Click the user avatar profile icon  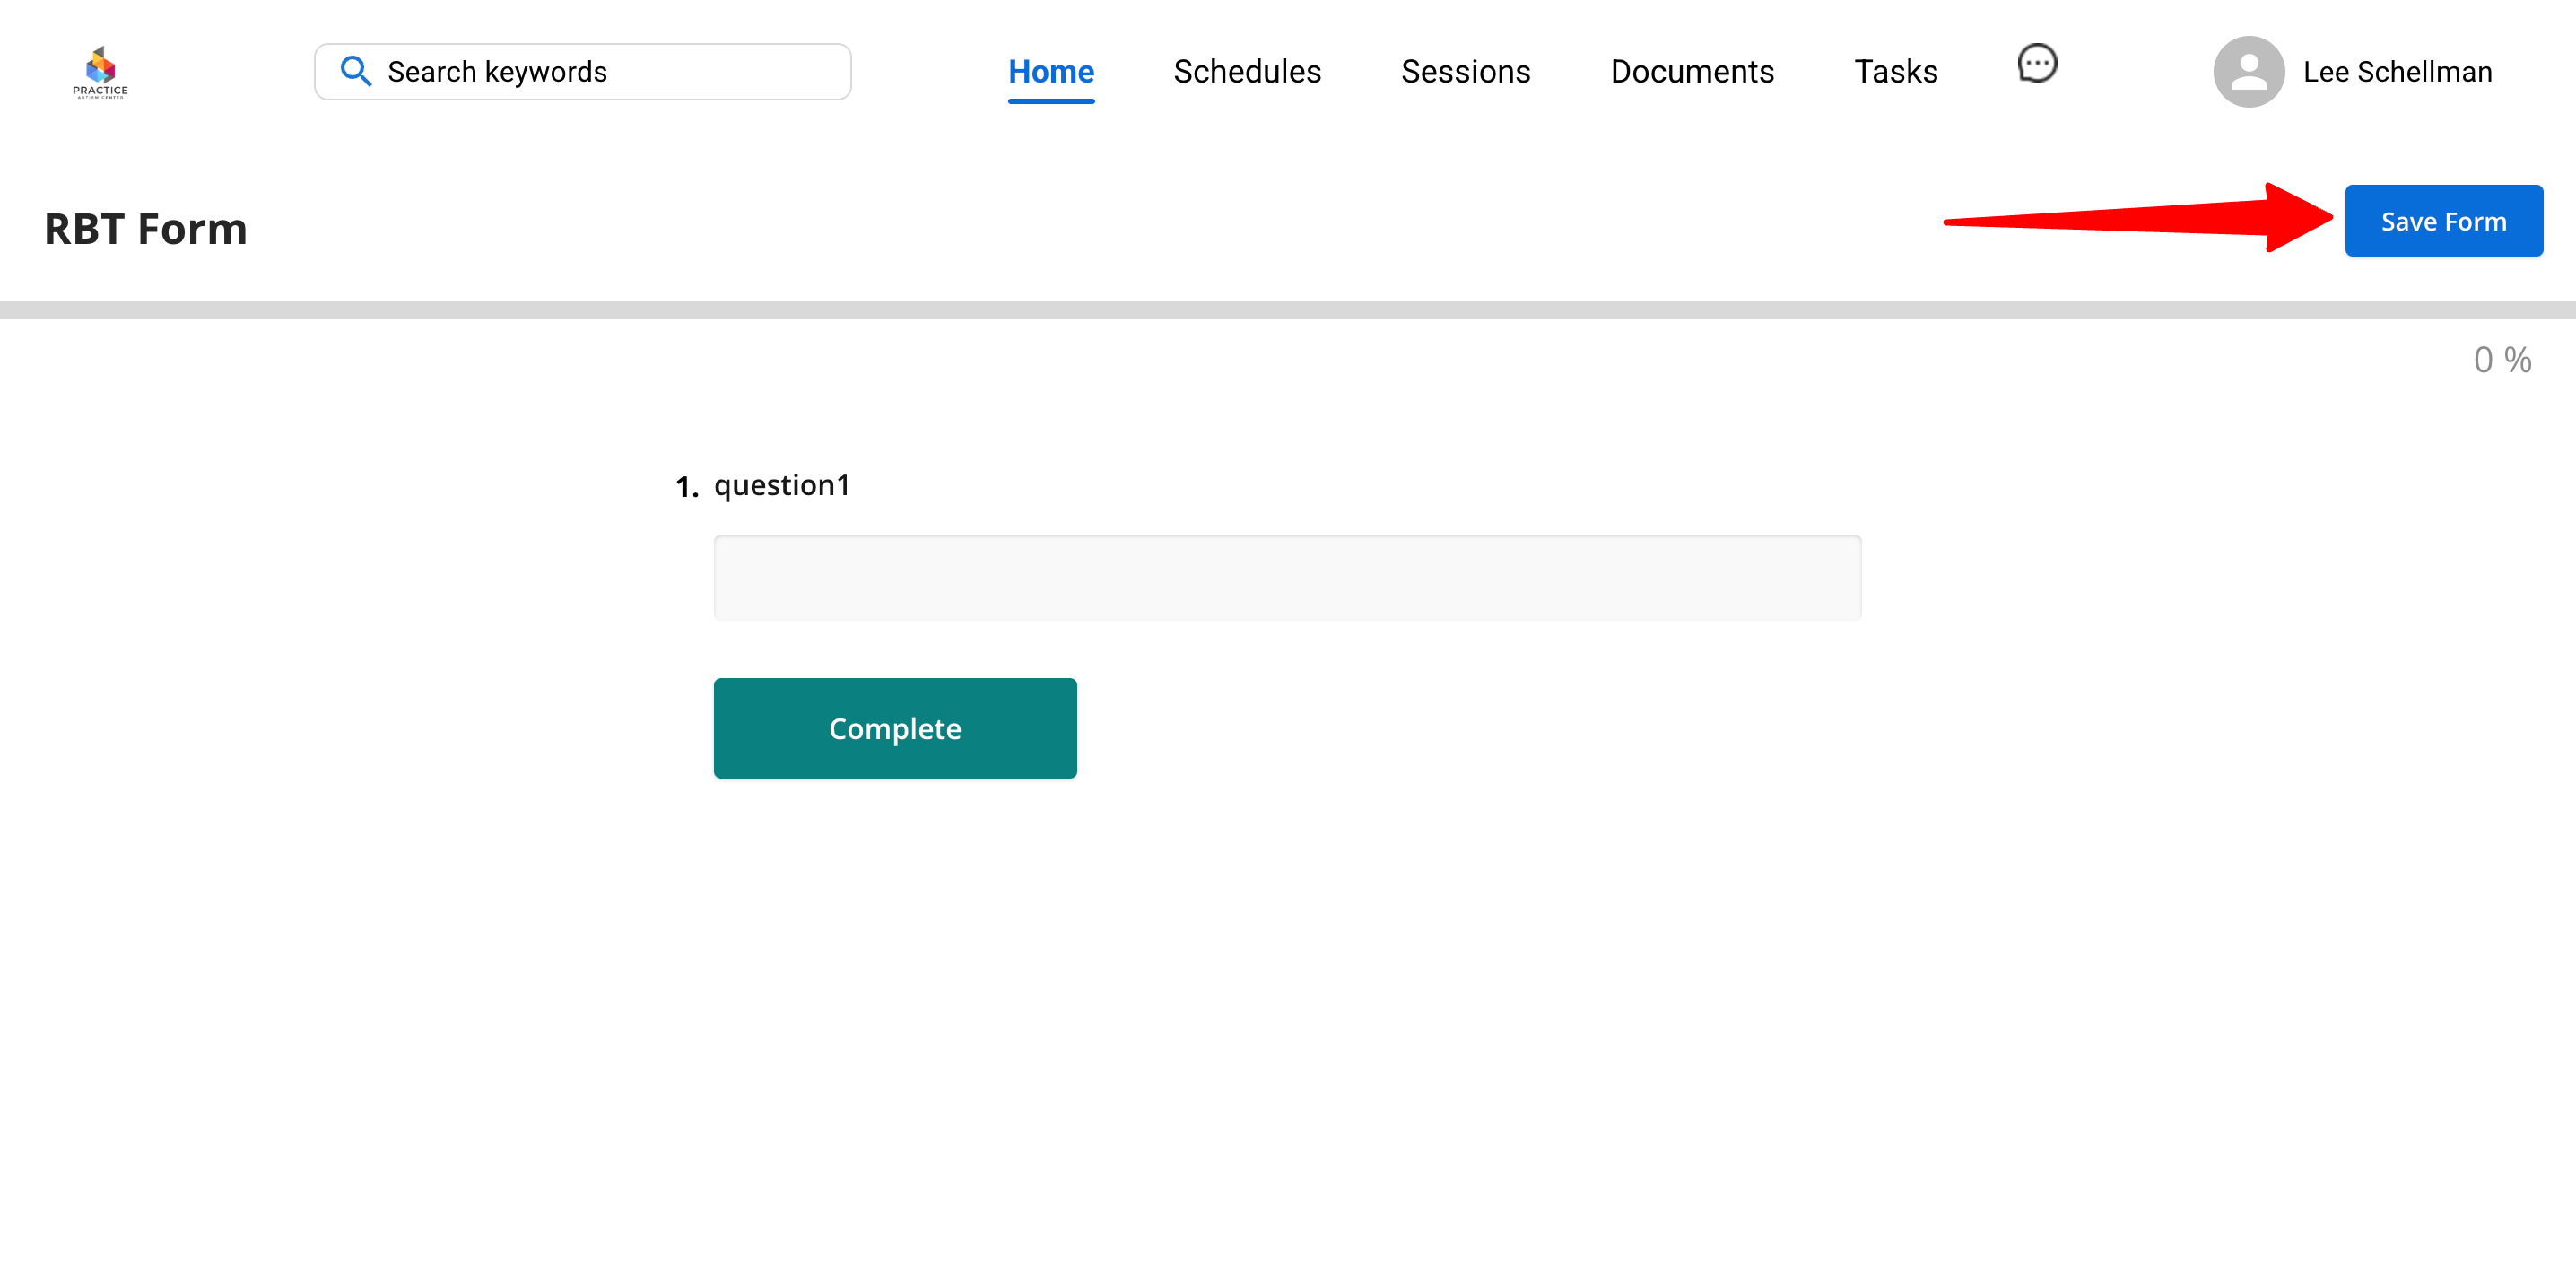tap(2247, 72)
